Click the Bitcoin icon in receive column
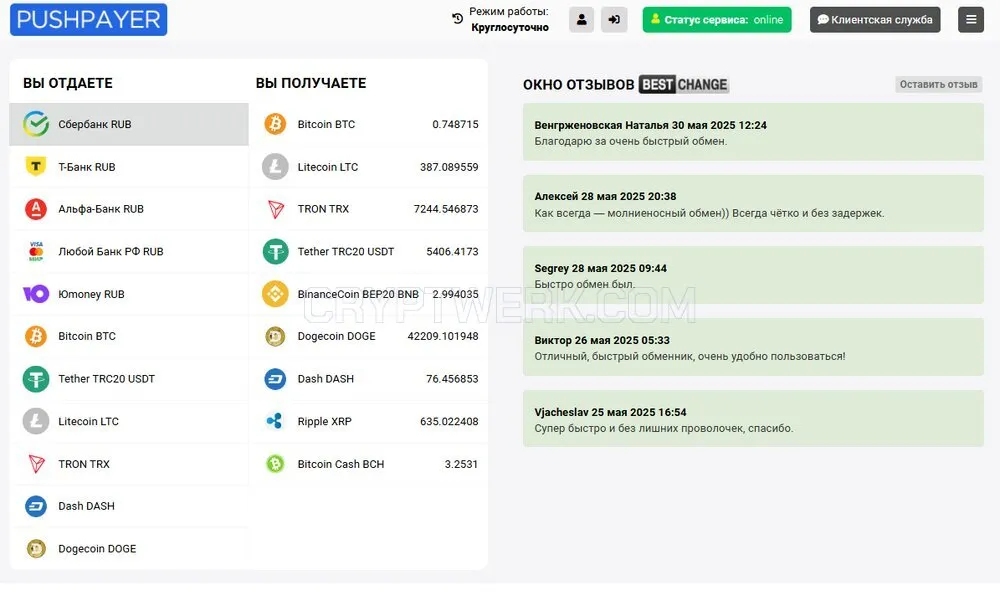The height and width of the screenshot is (611, 1000). [x=275, y=124]
